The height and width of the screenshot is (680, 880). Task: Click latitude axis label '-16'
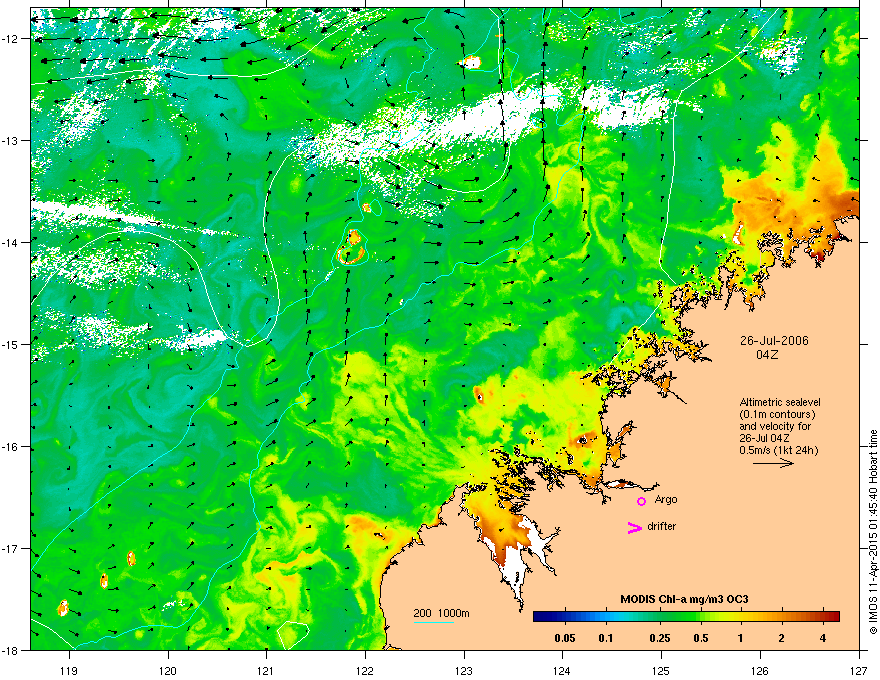click(10, 447)
